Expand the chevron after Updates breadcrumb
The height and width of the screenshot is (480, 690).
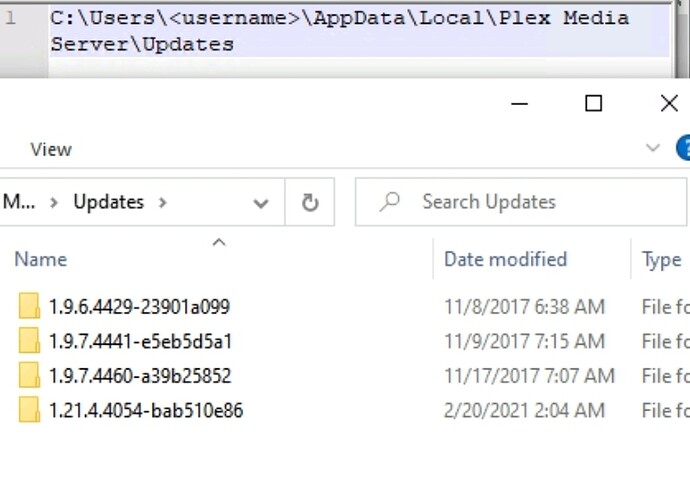tap(162, 203)
